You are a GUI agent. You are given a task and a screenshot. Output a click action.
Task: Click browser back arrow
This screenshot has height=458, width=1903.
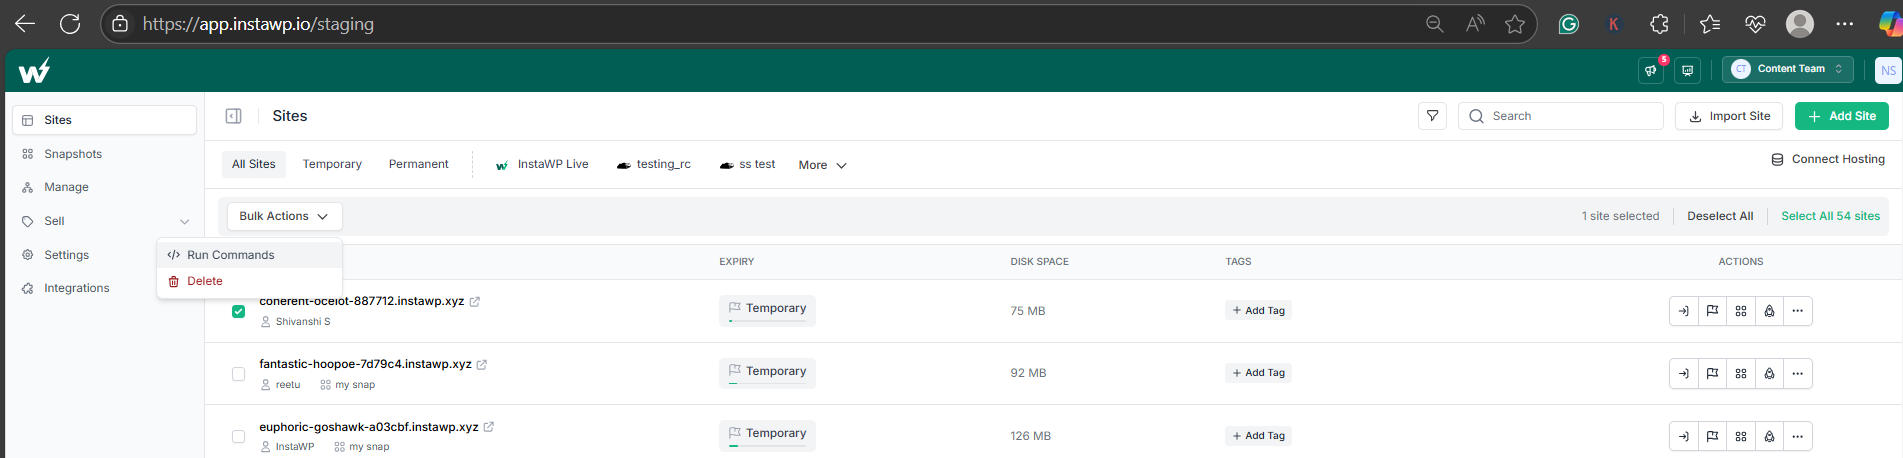click(x=25, y=24)
